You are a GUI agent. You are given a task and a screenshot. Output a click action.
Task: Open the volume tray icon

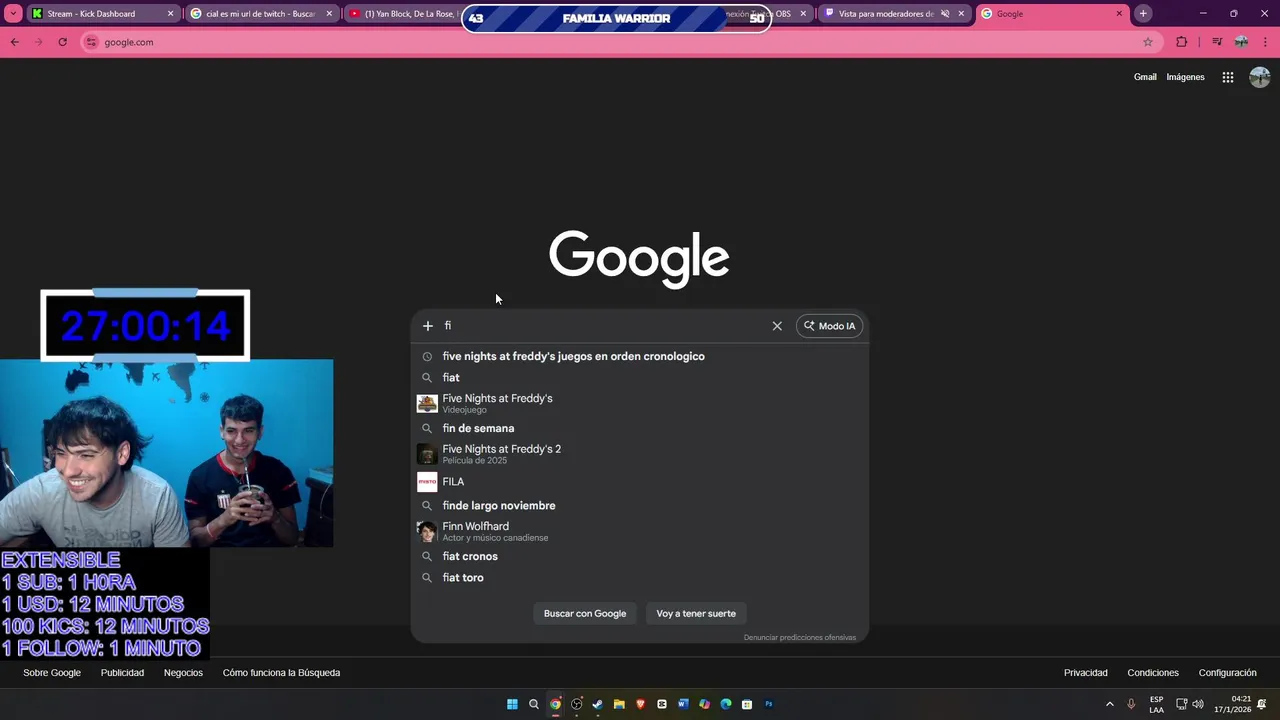[x=1198, y=704]
